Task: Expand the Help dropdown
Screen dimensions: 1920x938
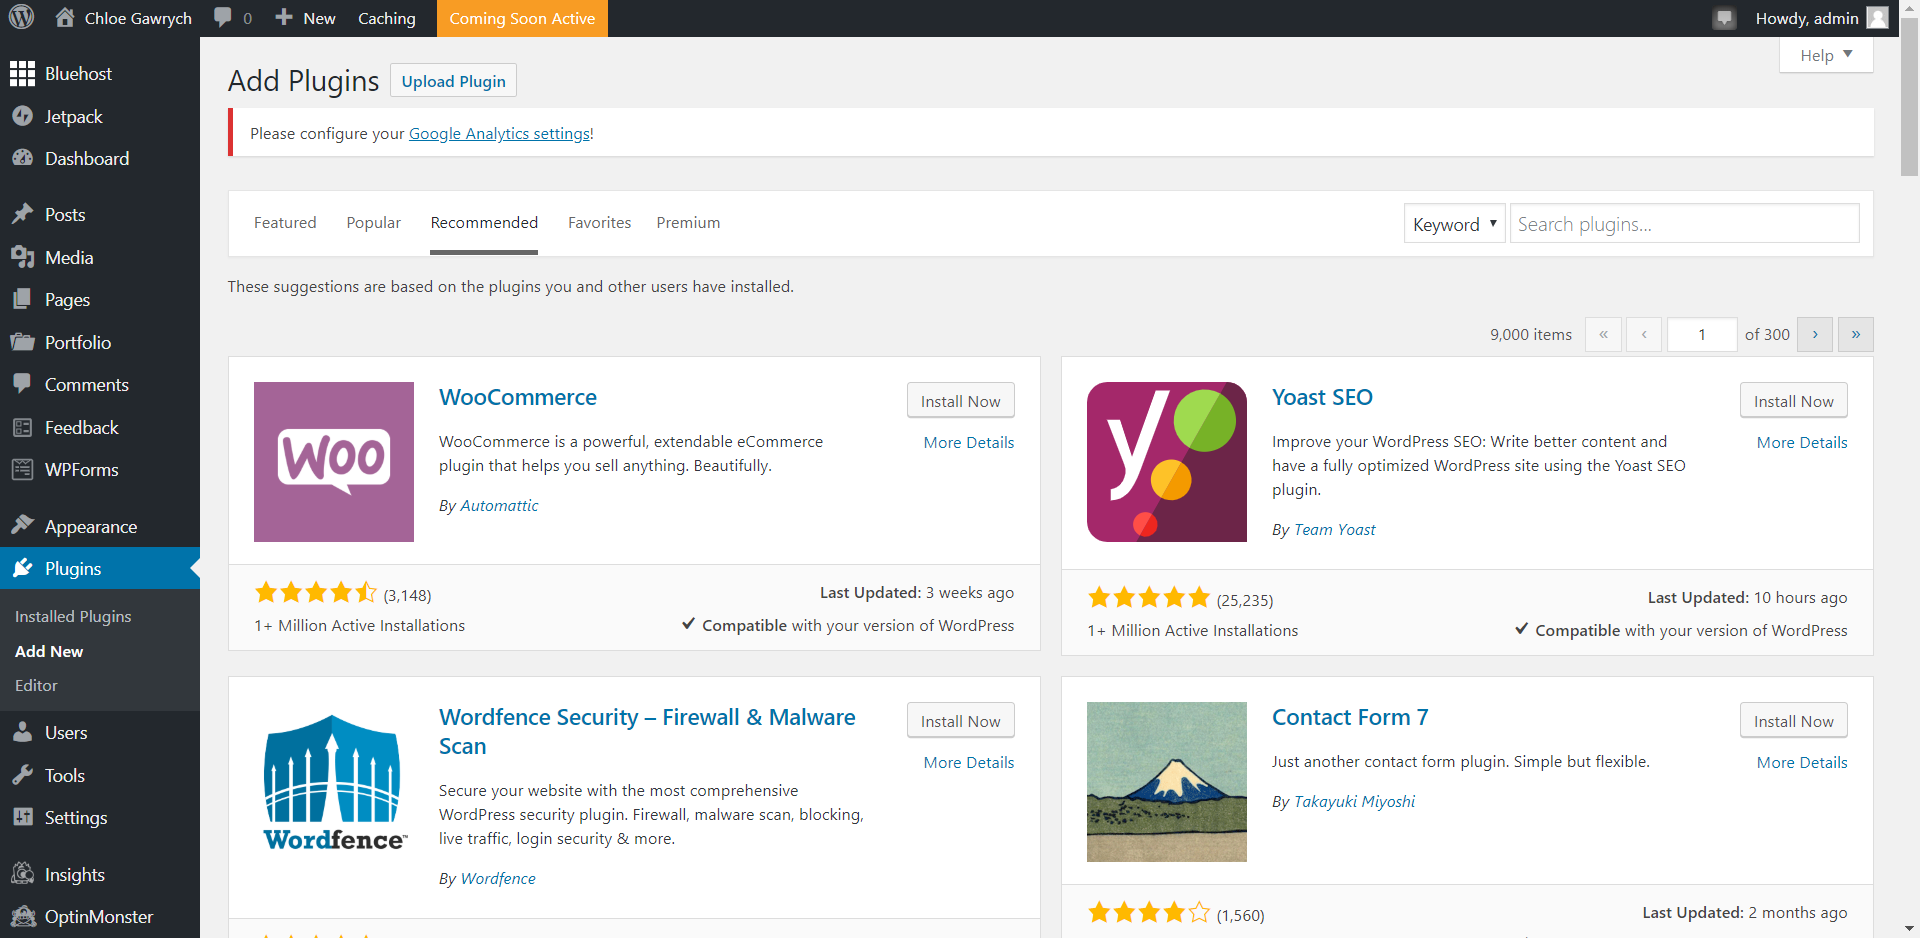Action: pos(1826,55)
